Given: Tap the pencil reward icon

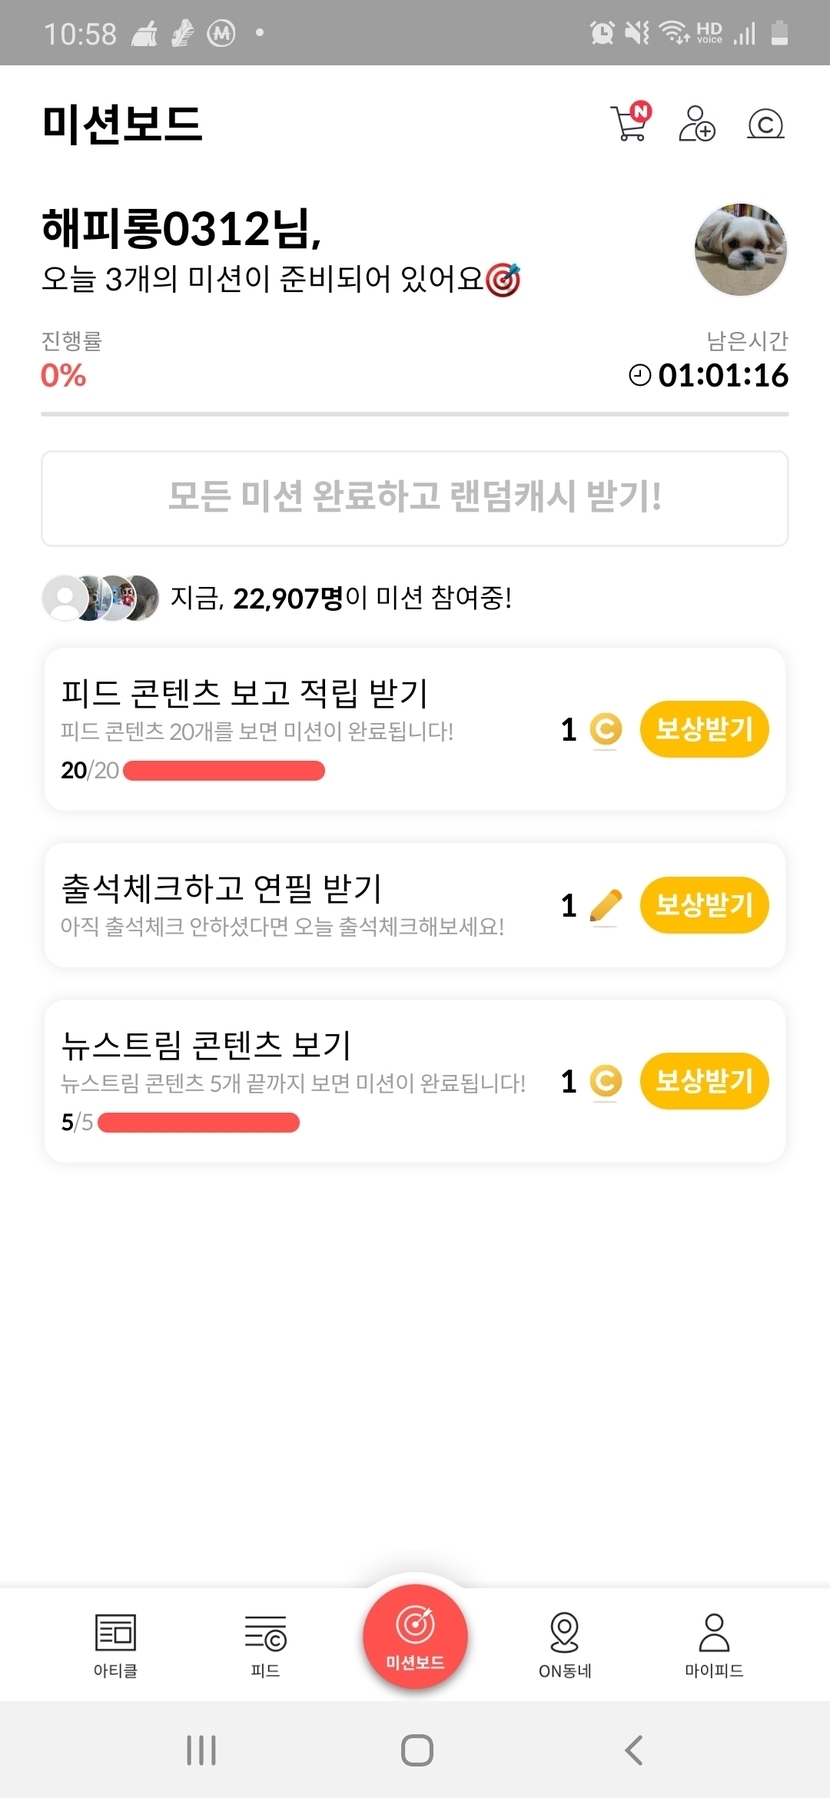Looking at the screenshot, I should (x=606, y=906).
